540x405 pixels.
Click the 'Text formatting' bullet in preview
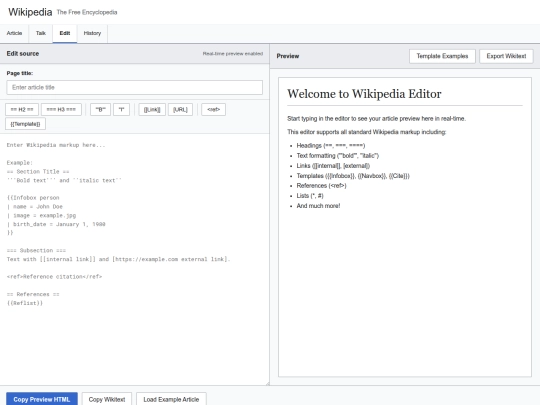click(x=338, y=156)
